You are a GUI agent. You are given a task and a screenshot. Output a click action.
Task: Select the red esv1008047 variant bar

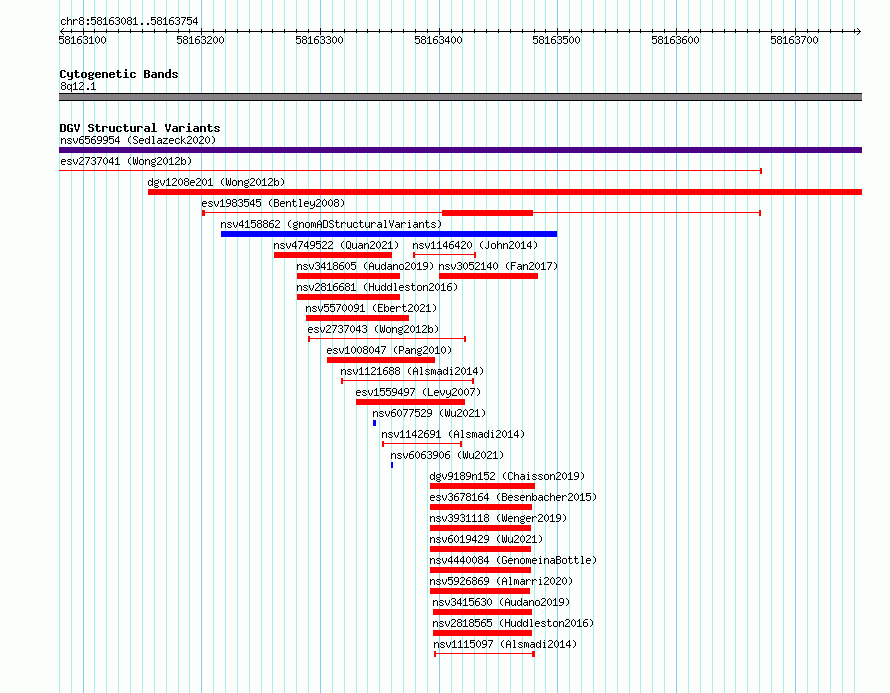point(381,360)
